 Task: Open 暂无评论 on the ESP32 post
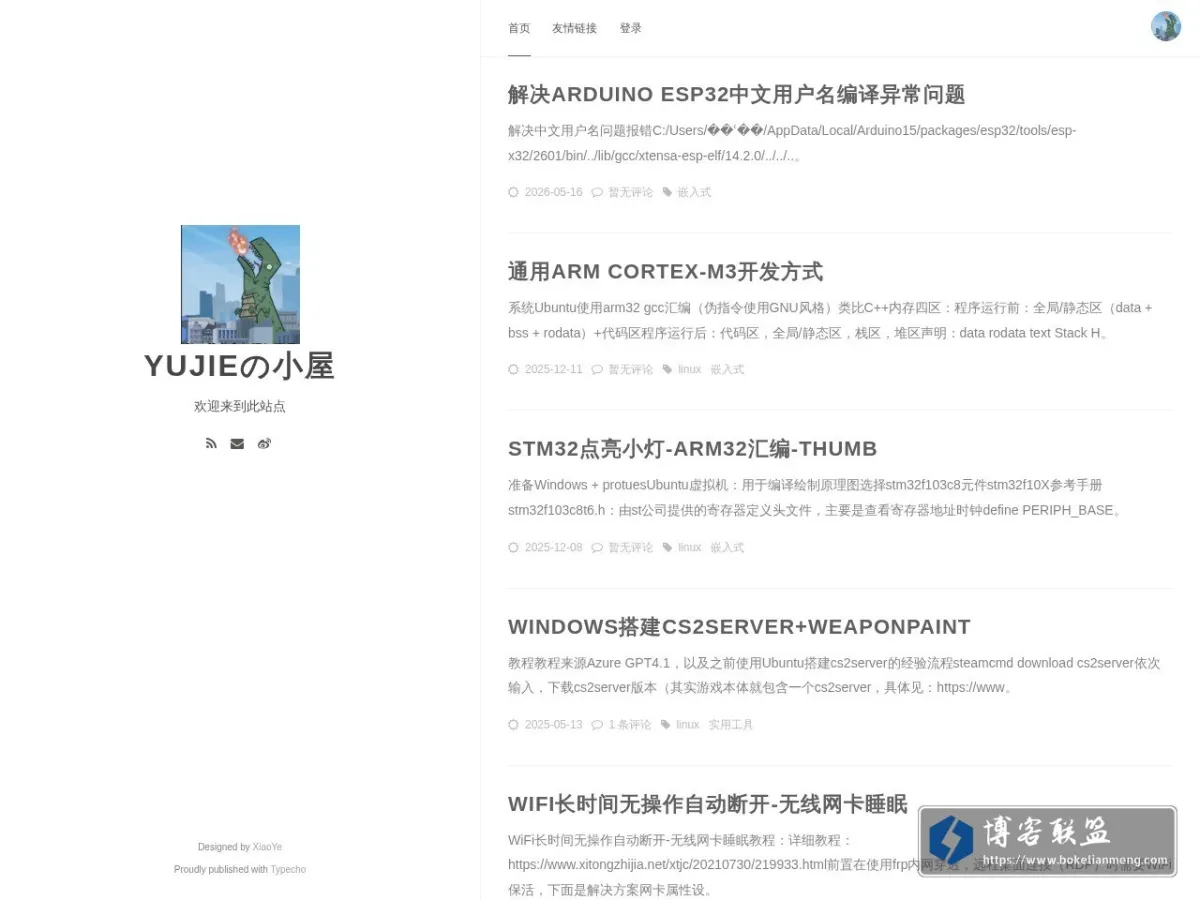(630, 192)
